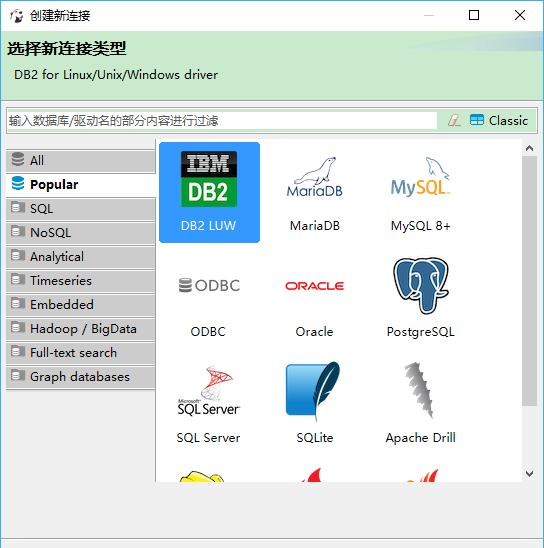The image size is (544, 548).
Task: Click the scrollbar down arrow
Action: click(x=529, y=474)
